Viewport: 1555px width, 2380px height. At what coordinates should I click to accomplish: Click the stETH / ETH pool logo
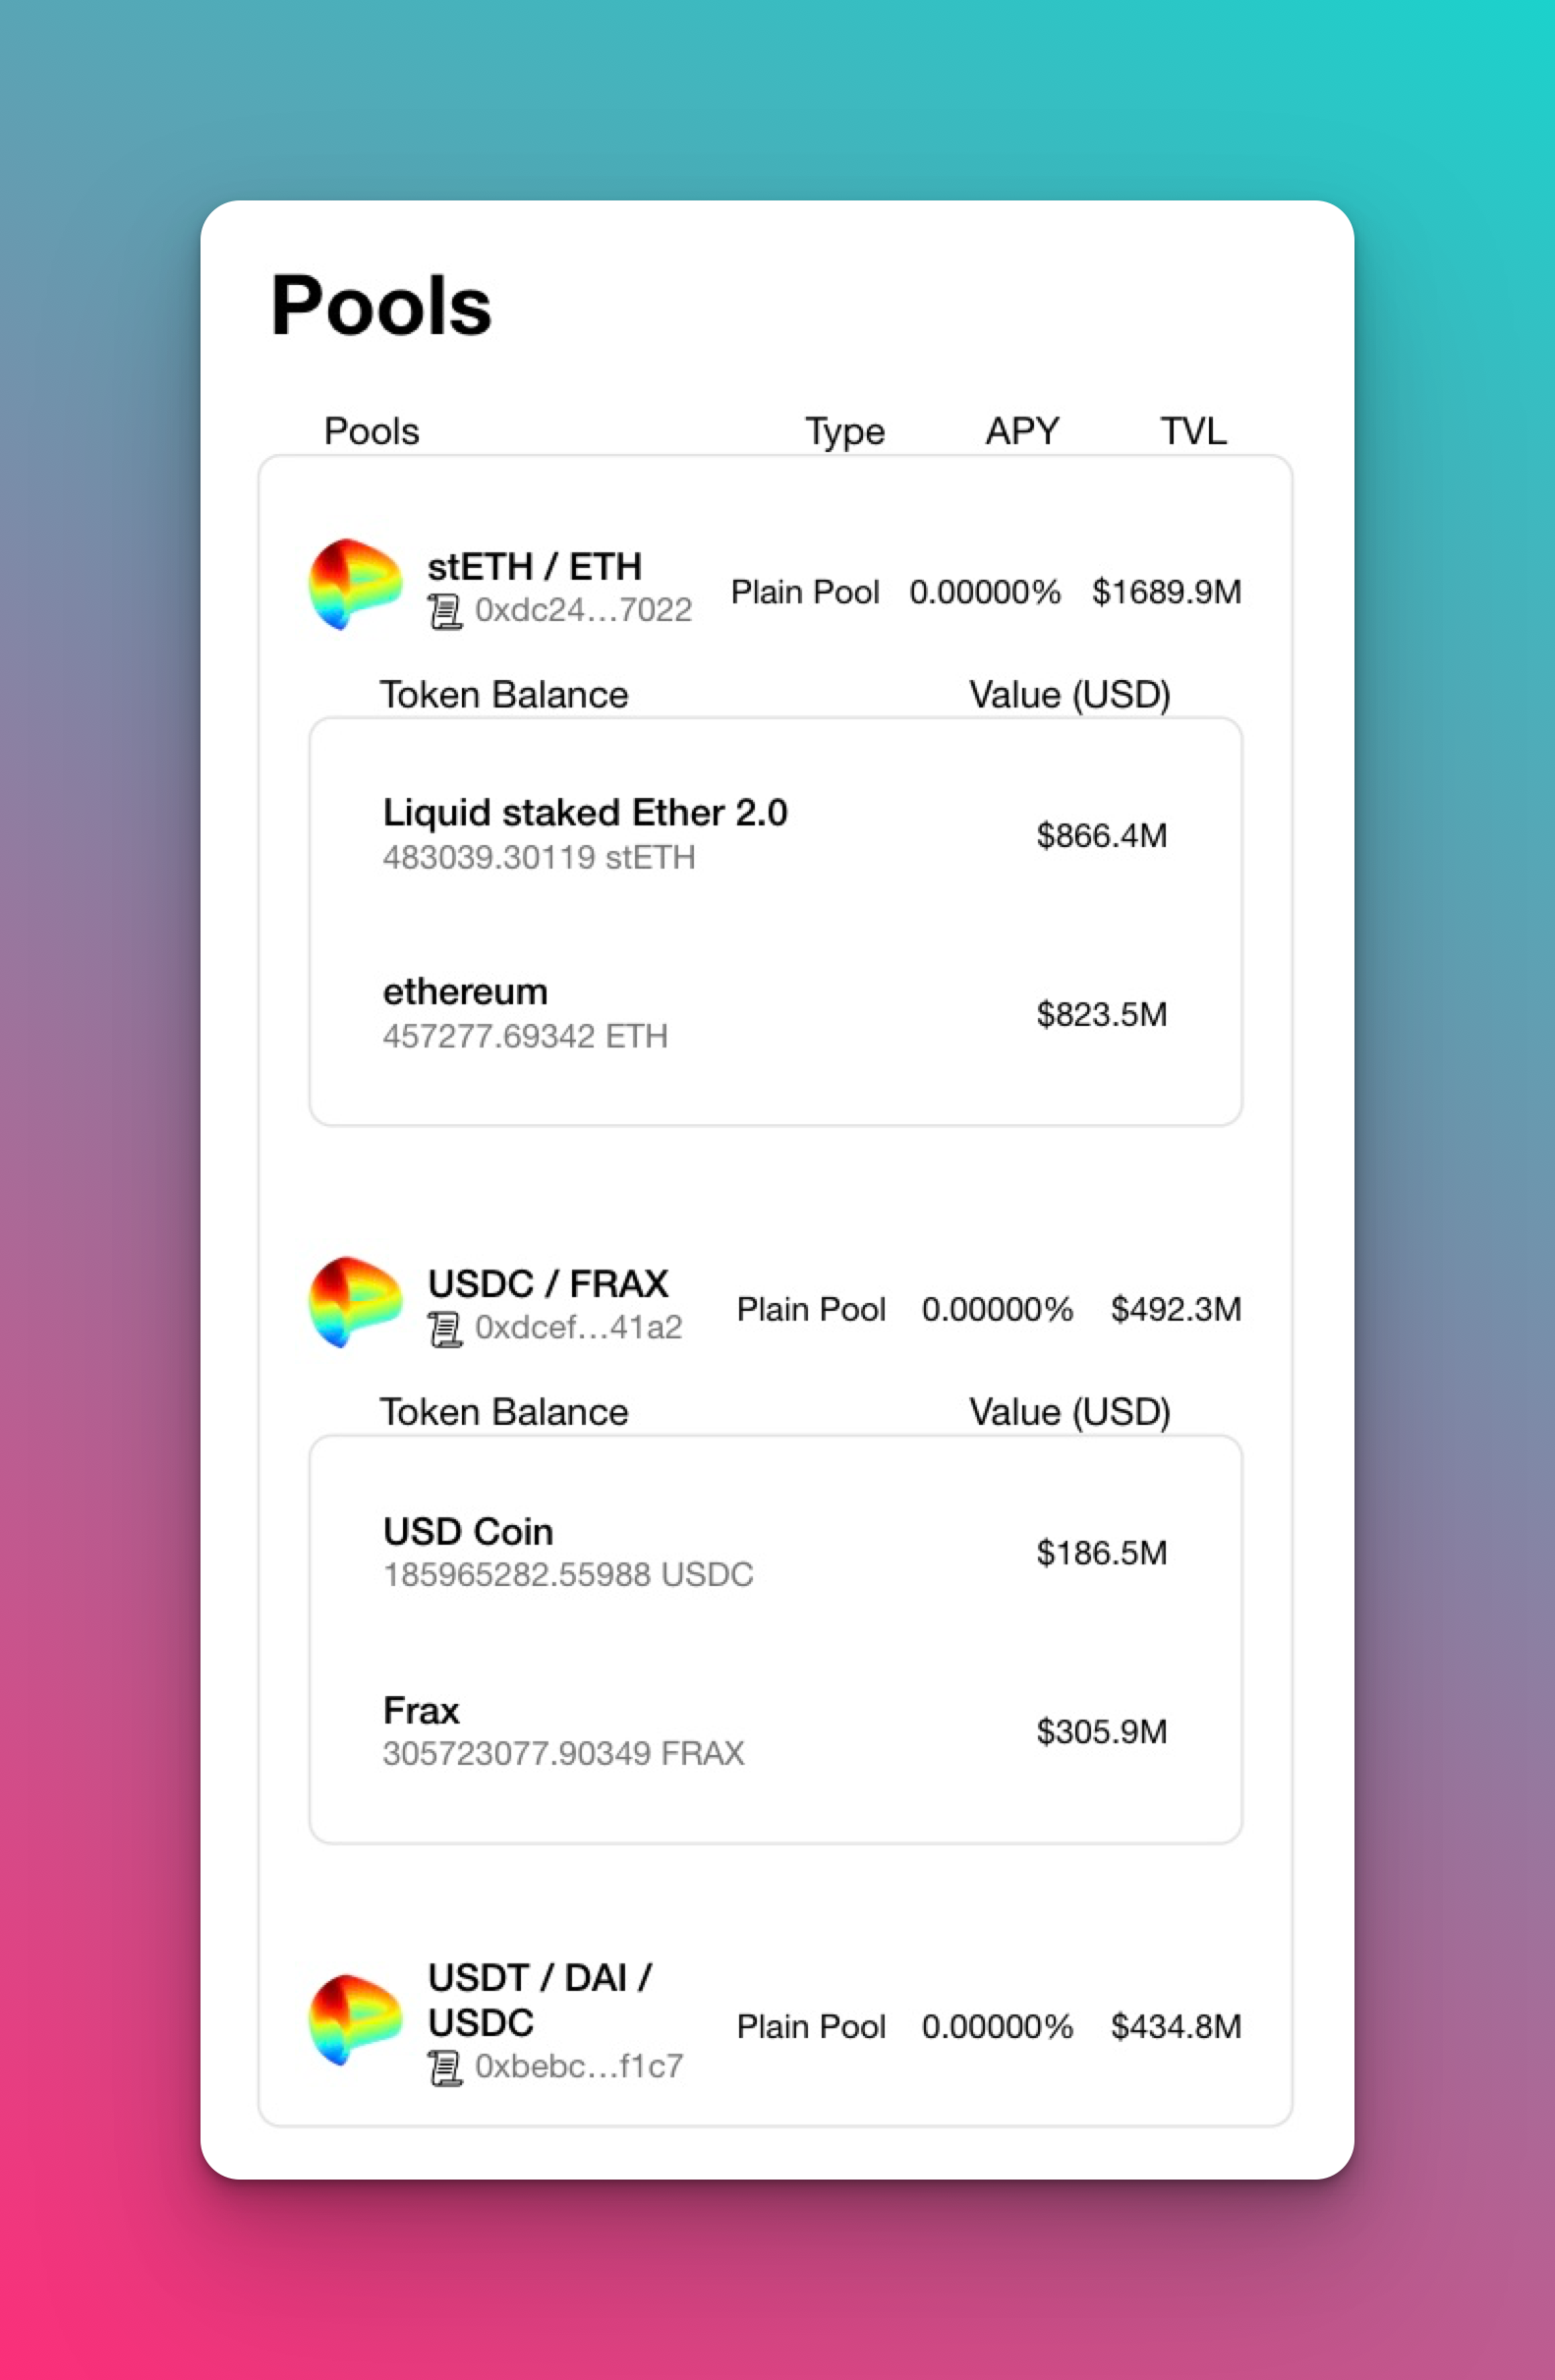pyautogui.click(x=355, y=585)
